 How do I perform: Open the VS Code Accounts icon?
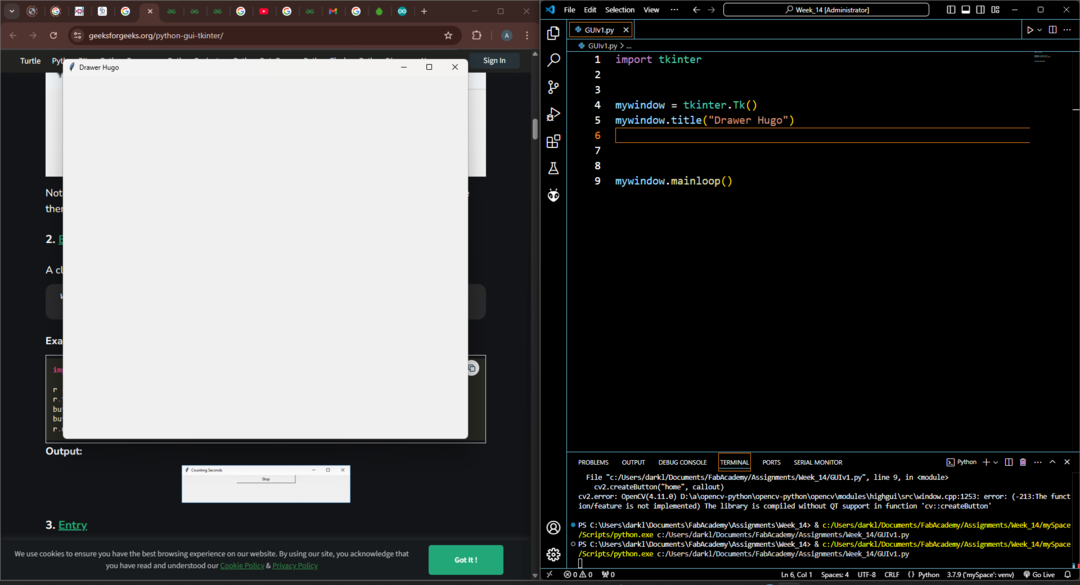coord(553,528)
